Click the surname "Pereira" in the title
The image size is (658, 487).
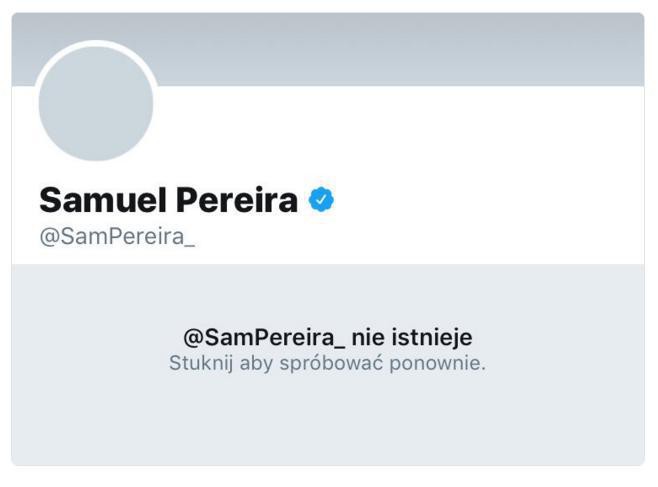click(x=237, y=200)
